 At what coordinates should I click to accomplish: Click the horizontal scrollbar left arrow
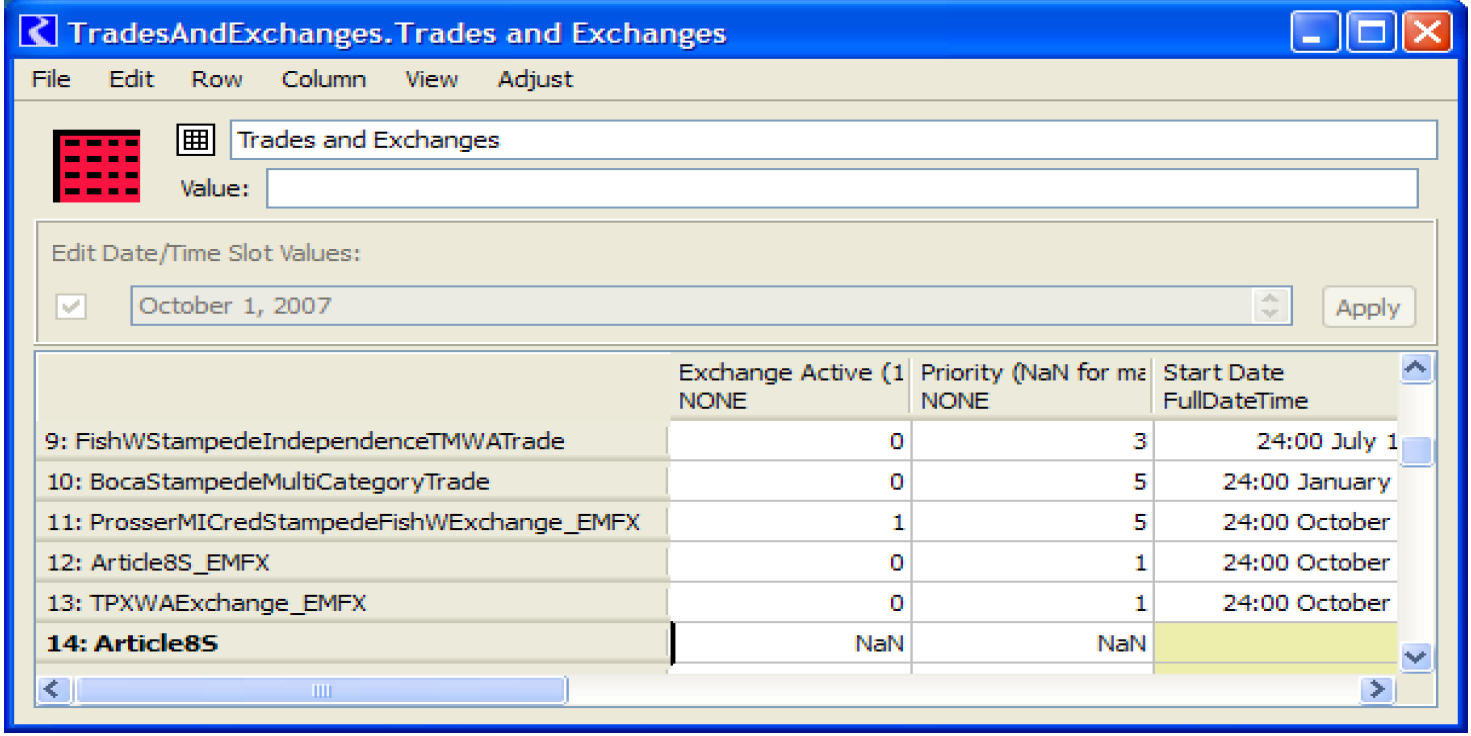pos(54,689)
